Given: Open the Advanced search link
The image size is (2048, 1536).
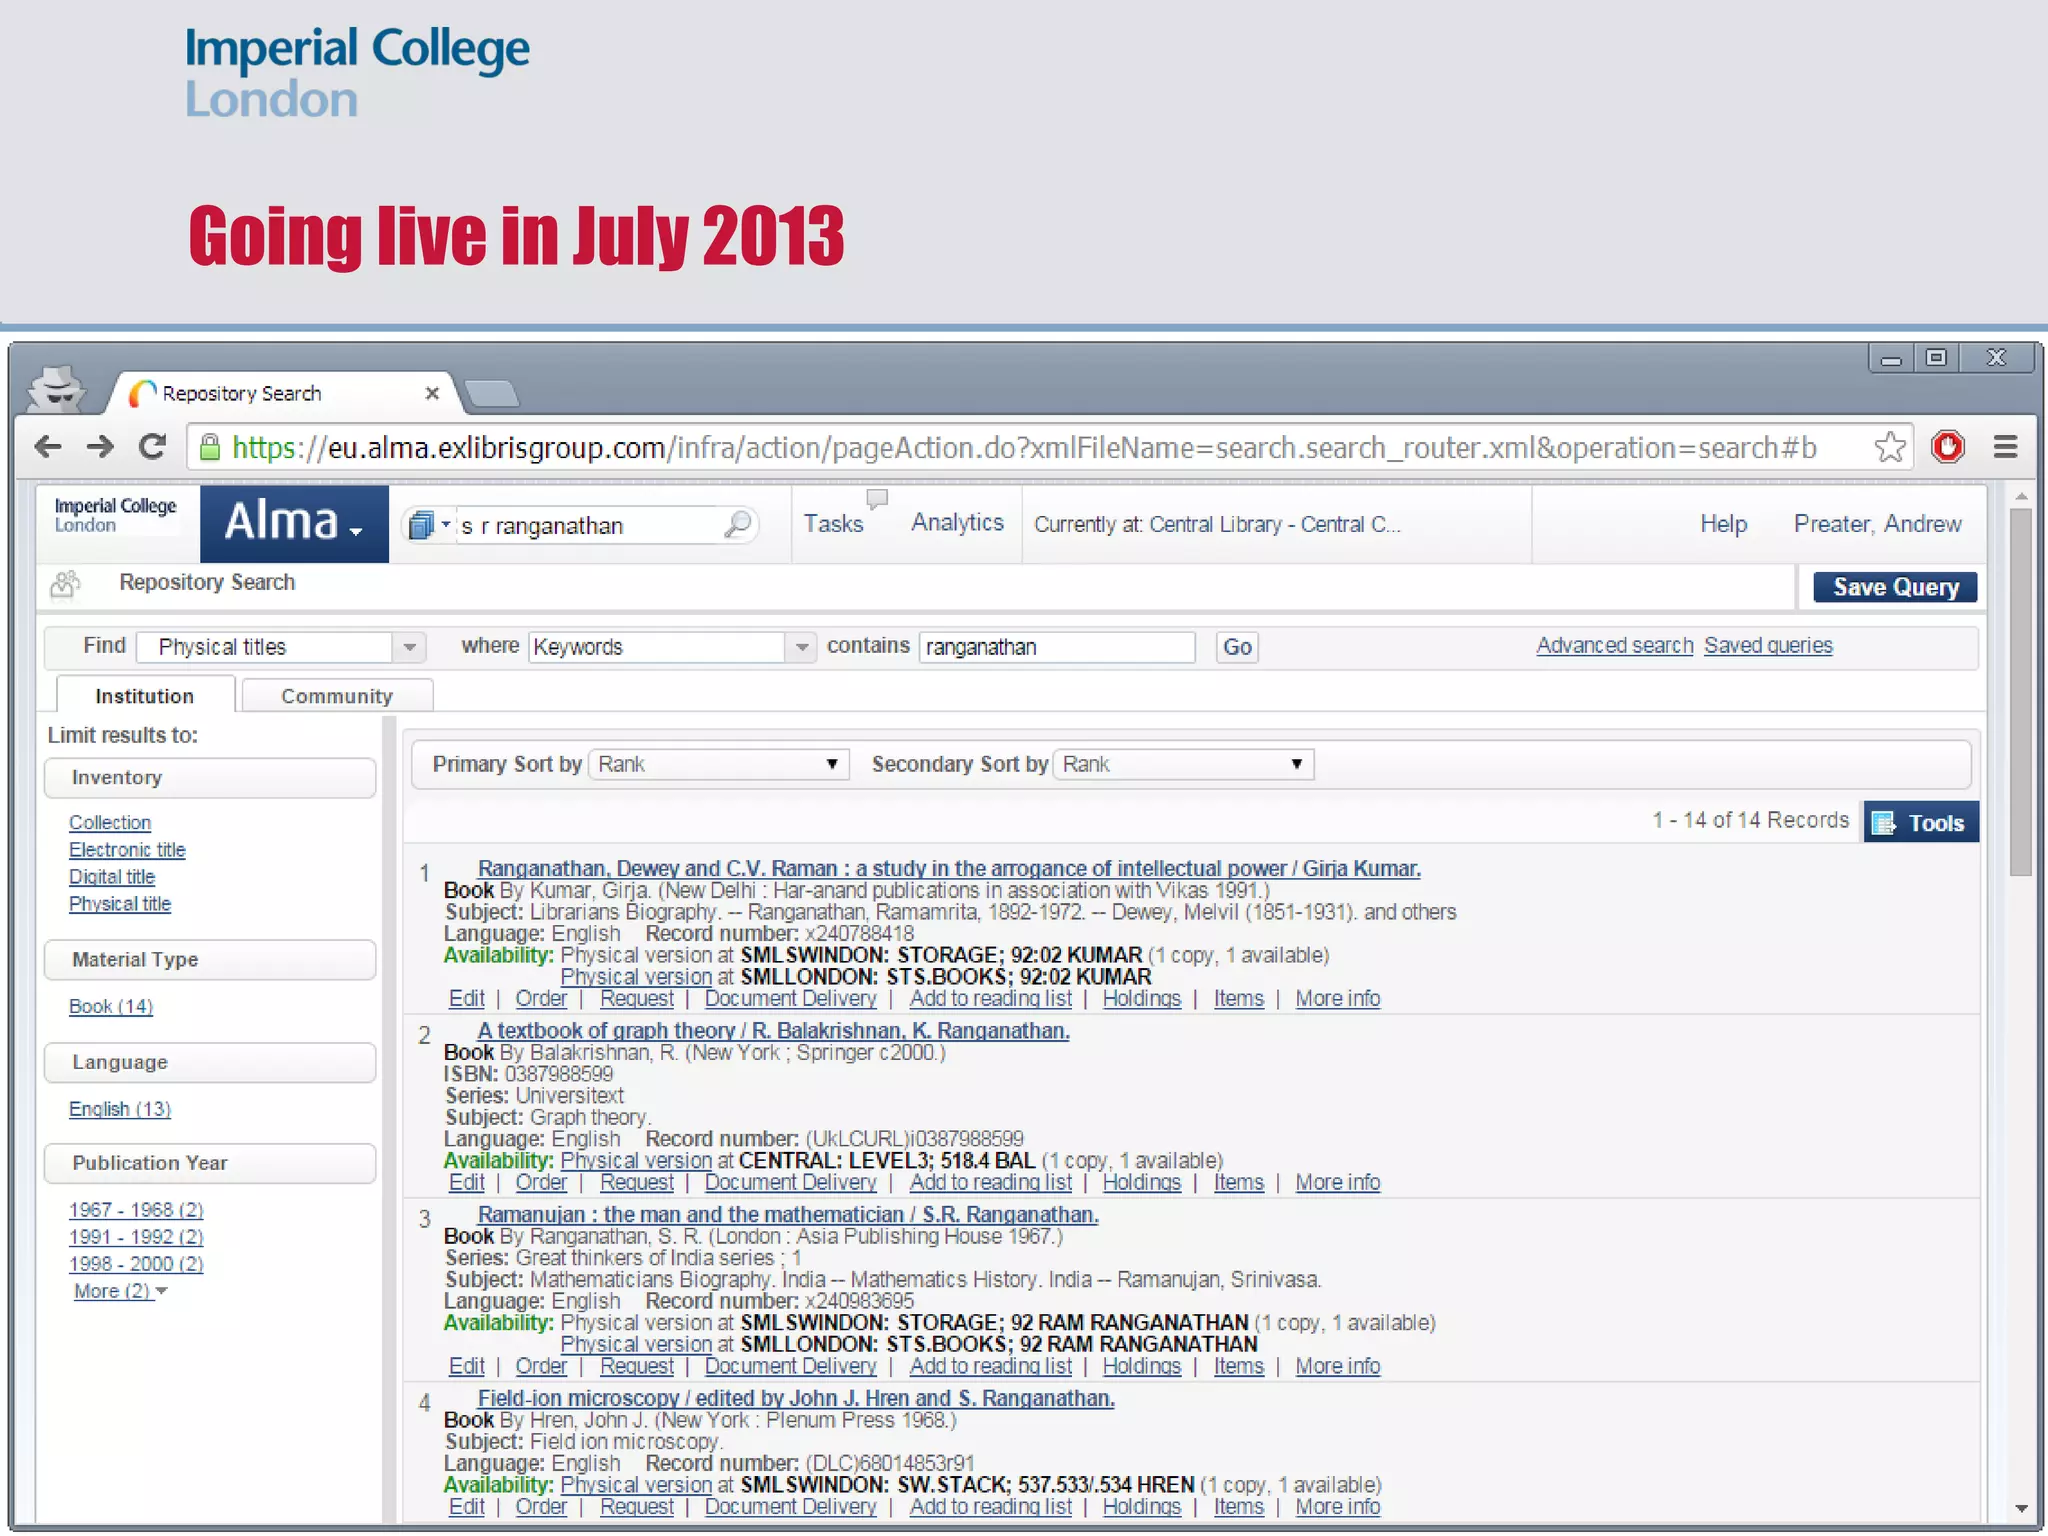Looking at the screenshot, I should pos(1614,646).
